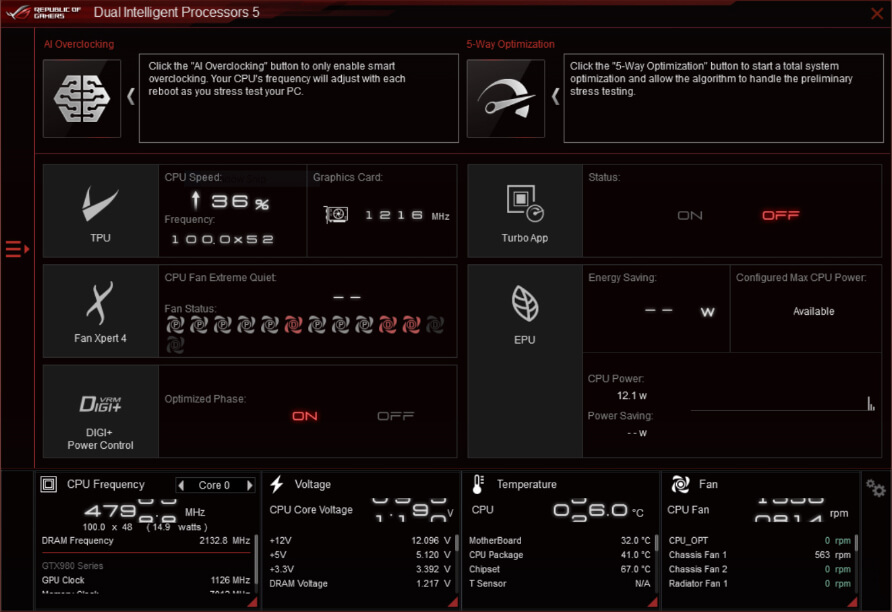Click the DRAM Voltage 1.217 V row
Screen dimensions: 892x612
point(360,584)
